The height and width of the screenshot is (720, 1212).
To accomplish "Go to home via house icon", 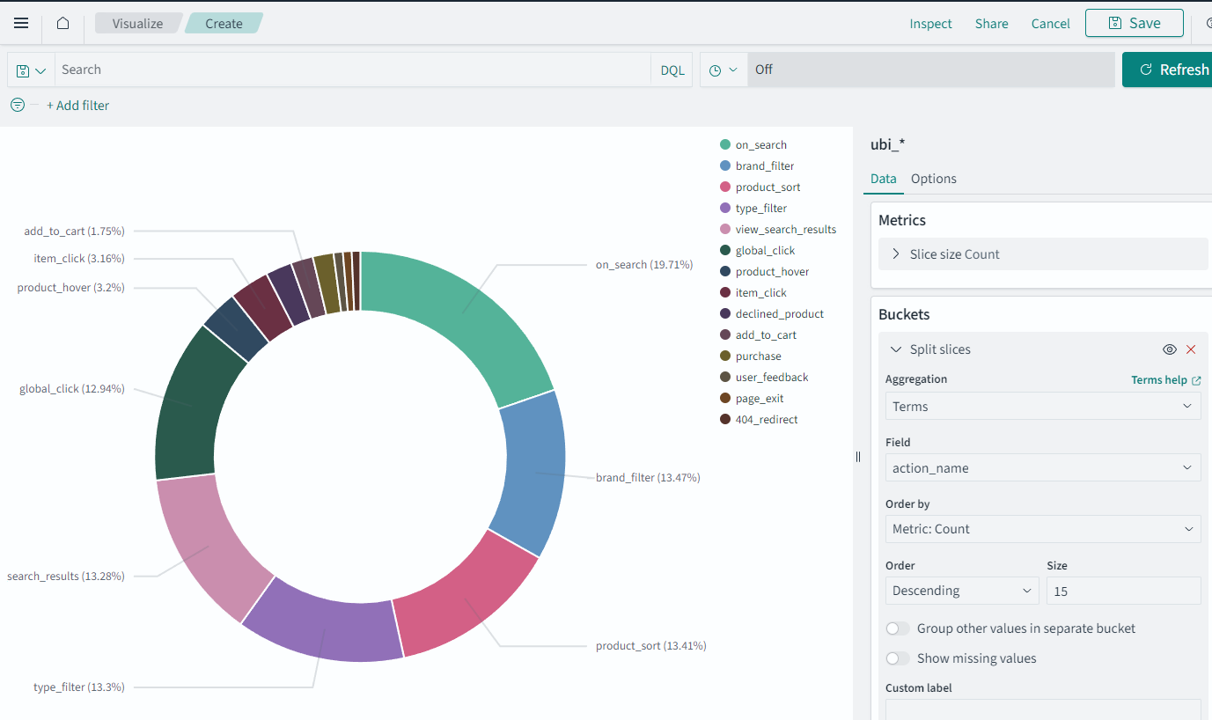I will pos(63,23).
